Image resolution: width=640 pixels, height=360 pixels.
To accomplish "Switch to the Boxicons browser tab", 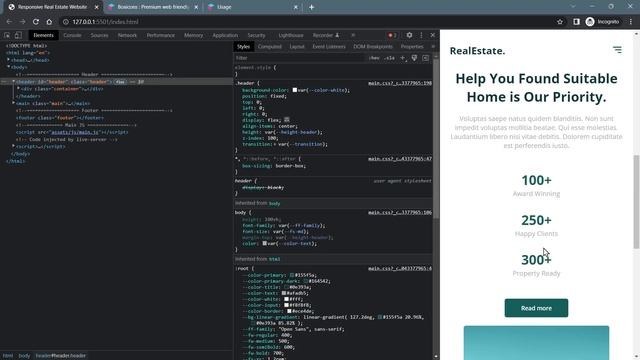I will coord(152,7).
